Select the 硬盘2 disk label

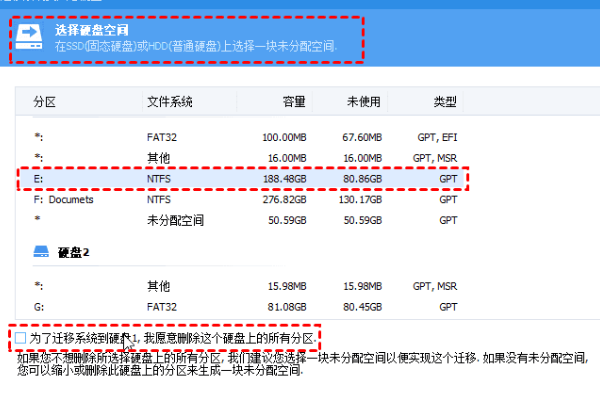click(73, 253)
